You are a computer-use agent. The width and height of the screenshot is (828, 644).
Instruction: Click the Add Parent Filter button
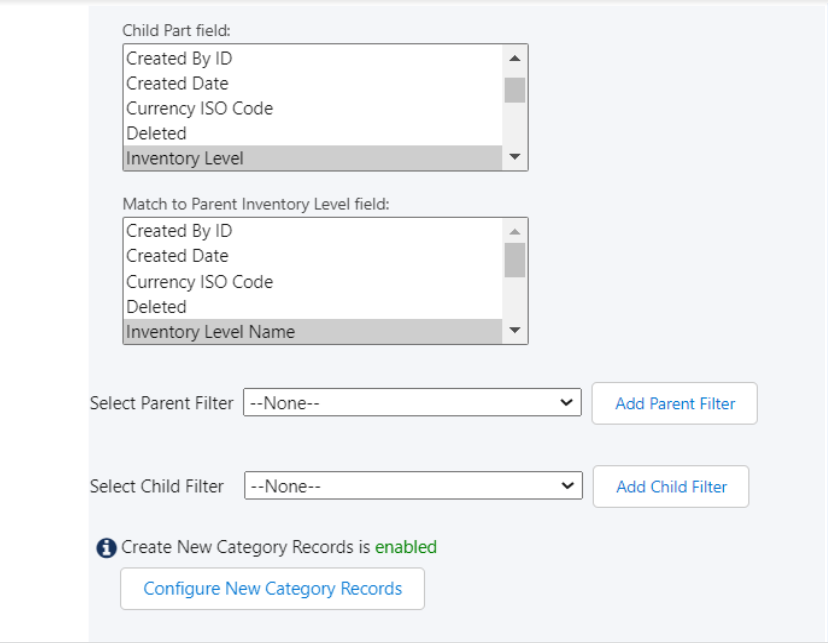674,403
